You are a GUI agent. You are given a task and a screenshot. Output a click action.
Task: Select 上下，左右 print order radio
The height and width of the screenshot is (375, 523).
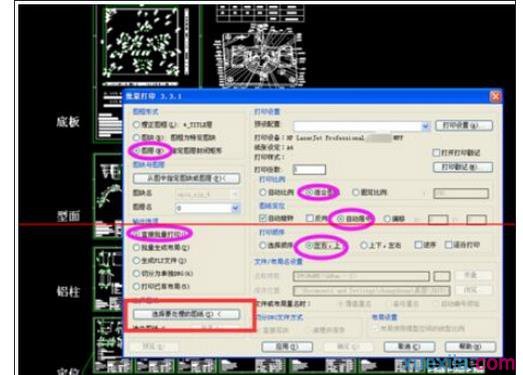(364, 246)
